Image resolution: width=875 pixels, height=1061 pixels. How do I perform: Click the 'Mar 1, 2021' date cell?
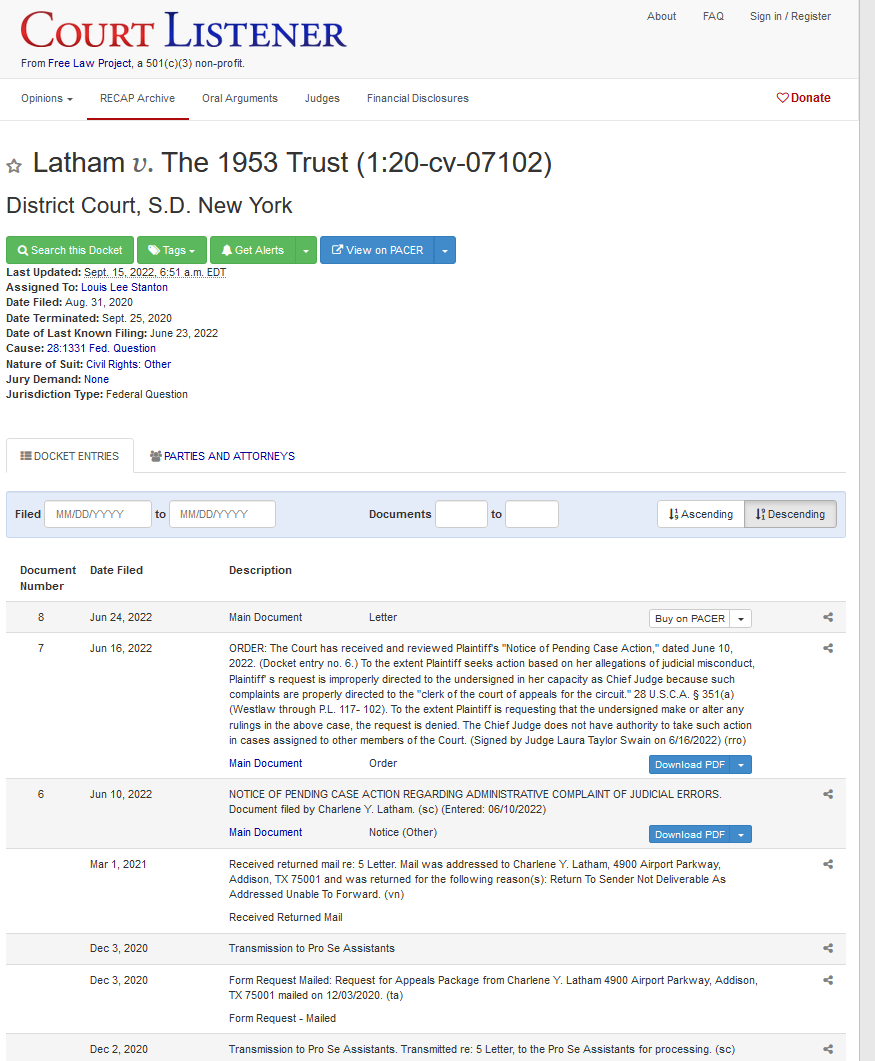[118, 864]
